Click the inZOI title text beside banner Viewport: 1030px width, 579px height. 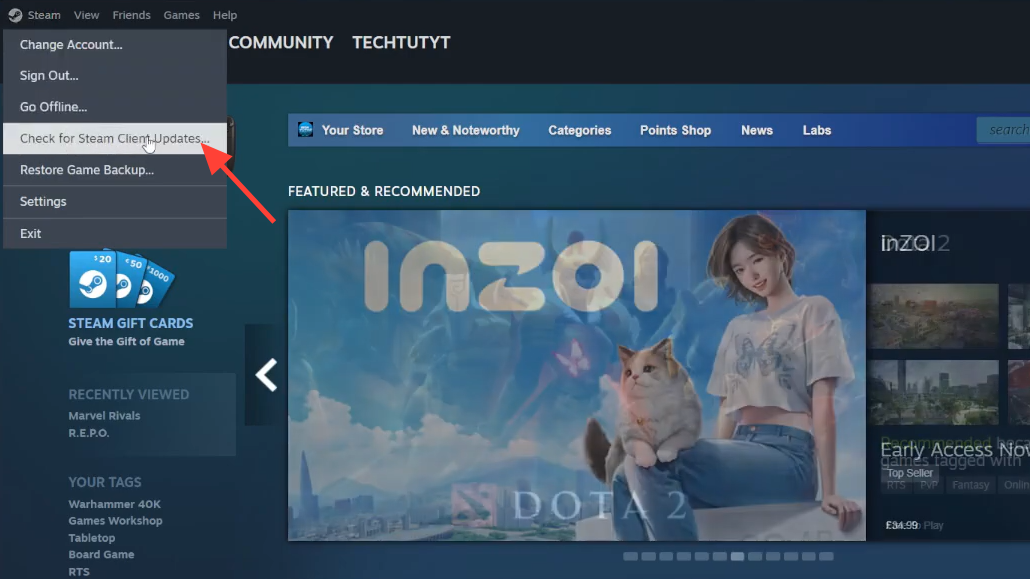[908, 243]
